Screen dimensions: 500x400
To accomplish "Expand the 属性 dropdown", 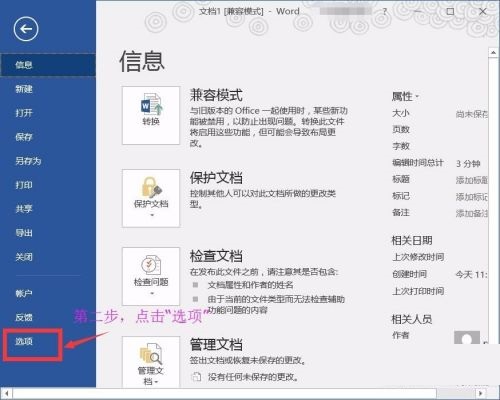I will (x=405, y=97).
